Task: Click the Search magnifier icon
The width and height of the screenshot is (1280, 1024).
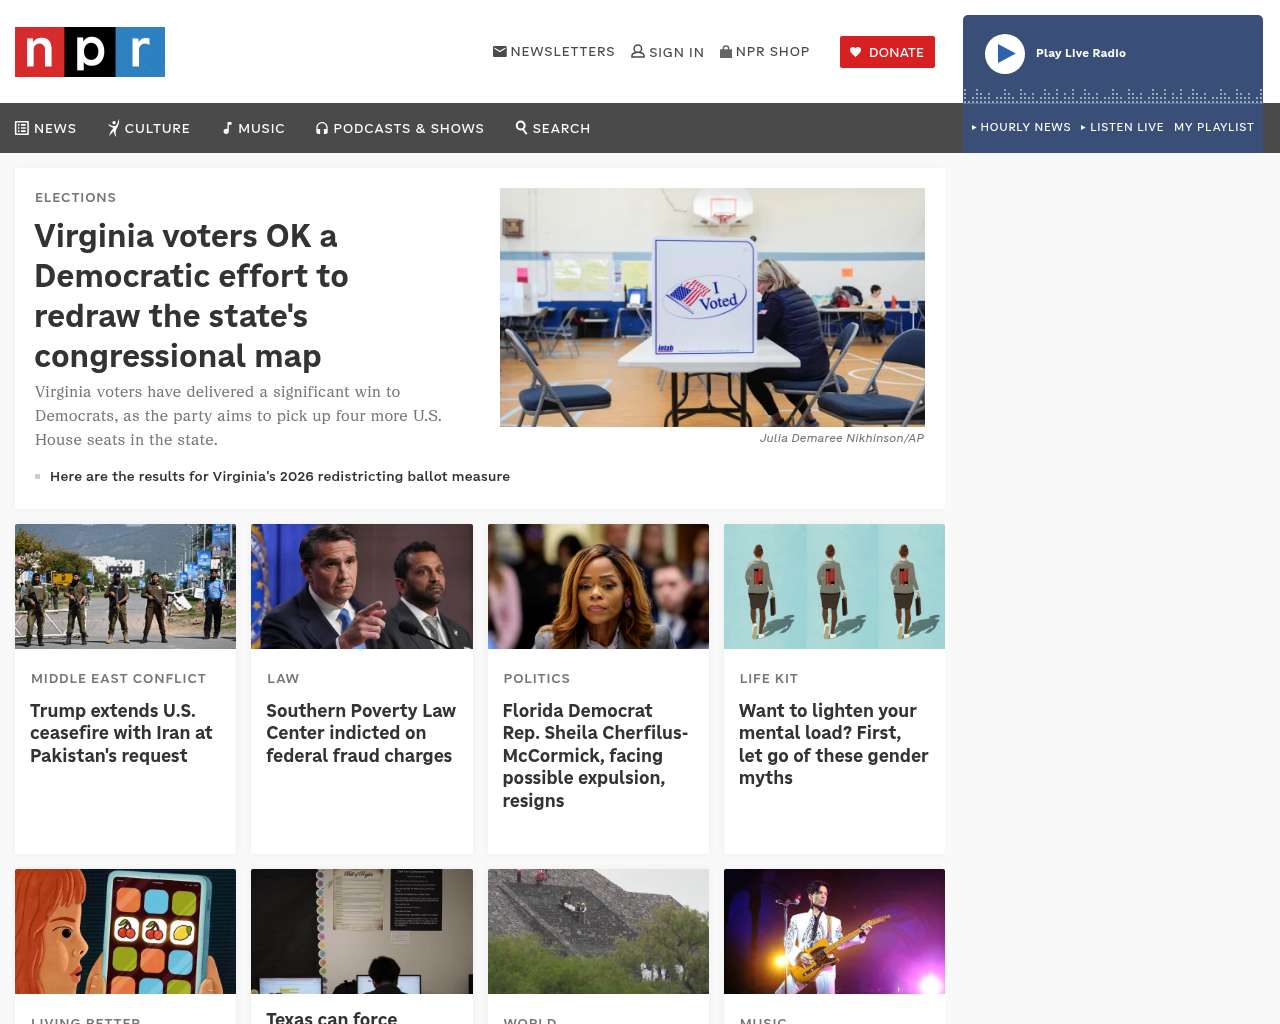Action: (x=521, y=127)
